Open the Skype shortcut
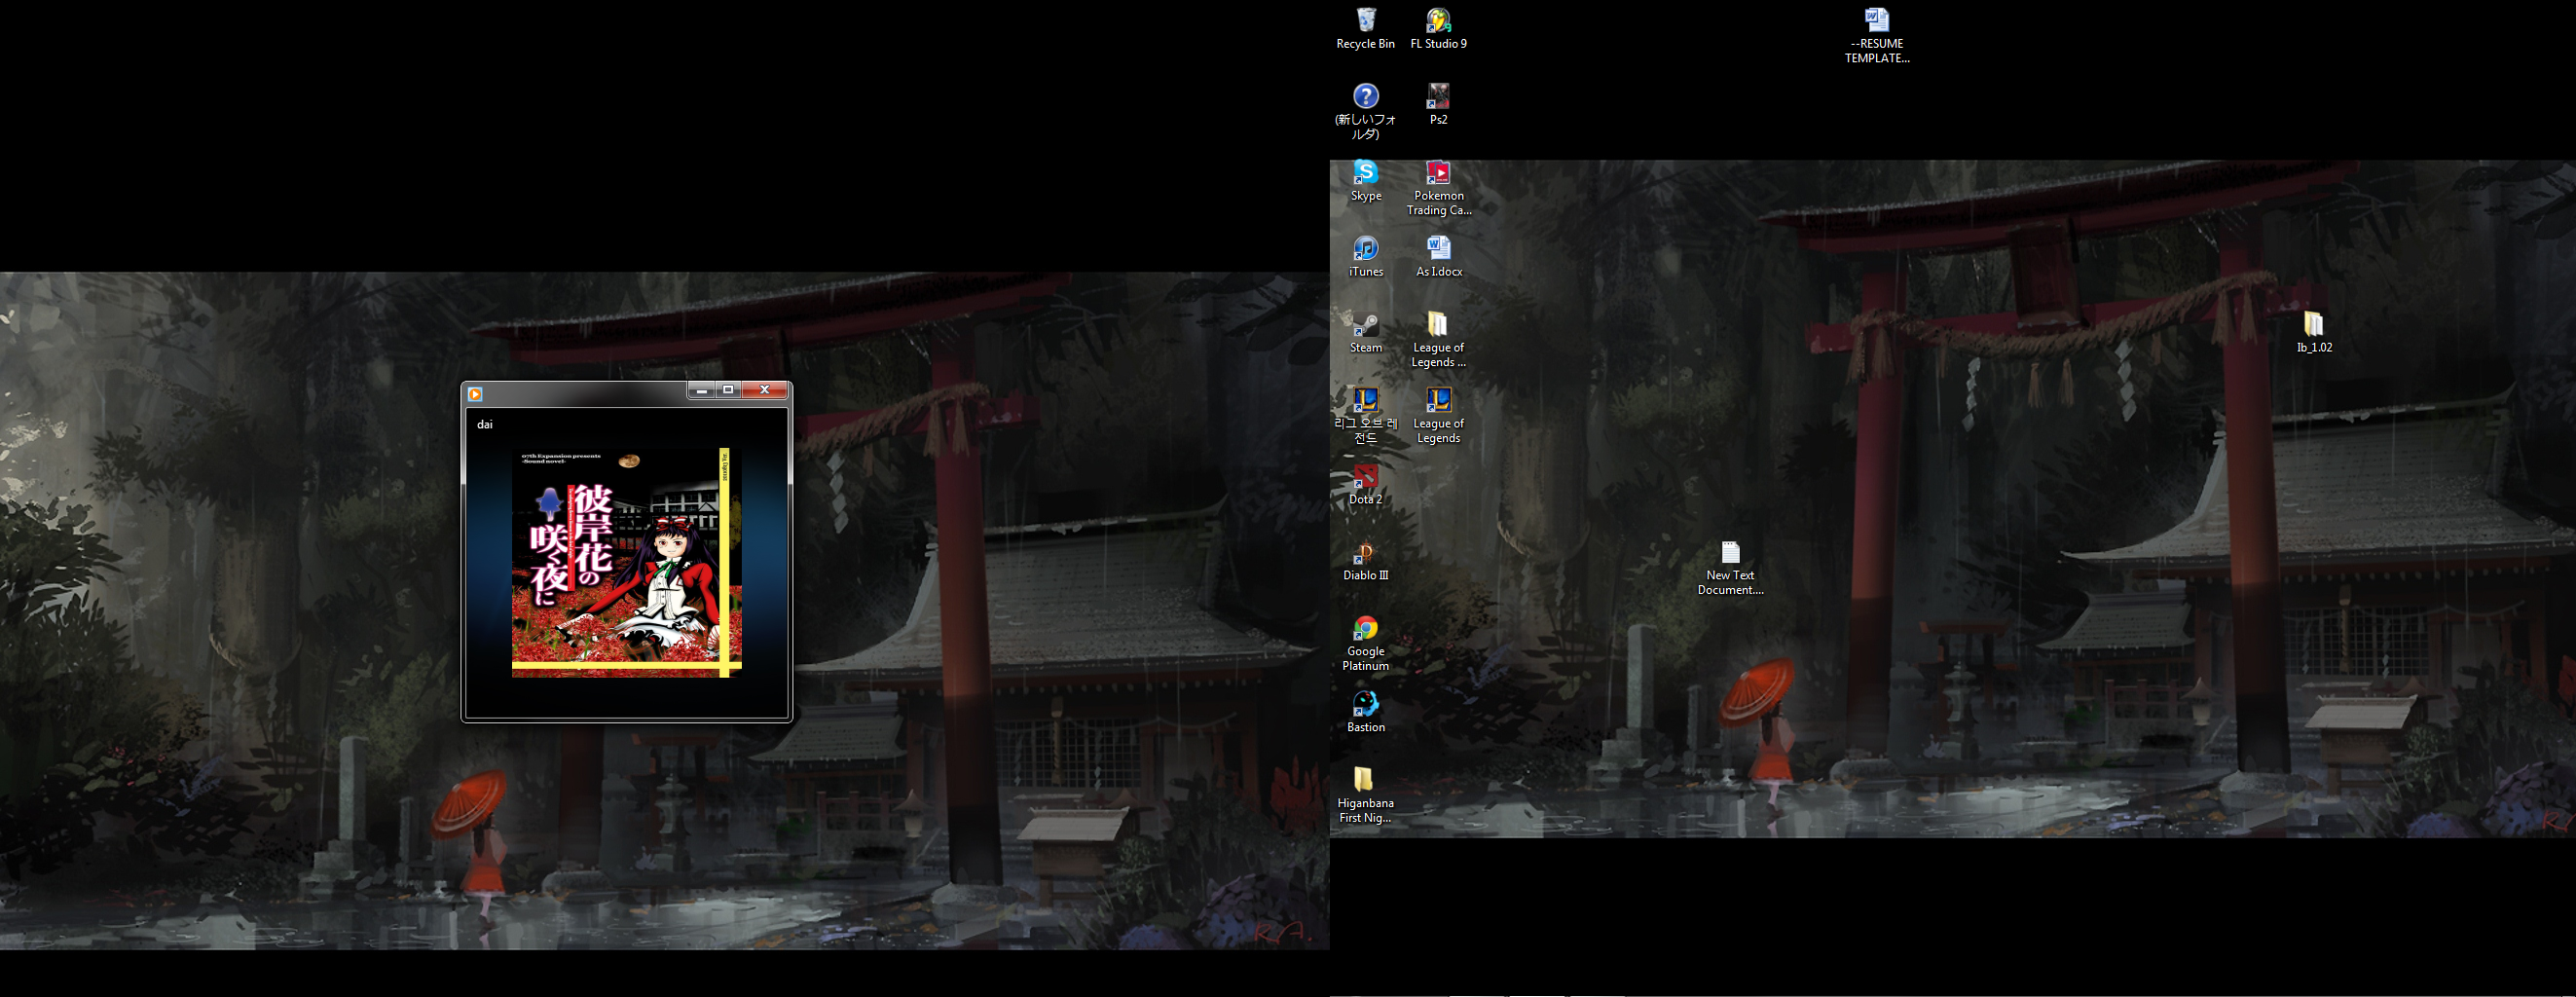This screenshot has height=997, width=2576. pyautogui.click(x=1365, y=180)
